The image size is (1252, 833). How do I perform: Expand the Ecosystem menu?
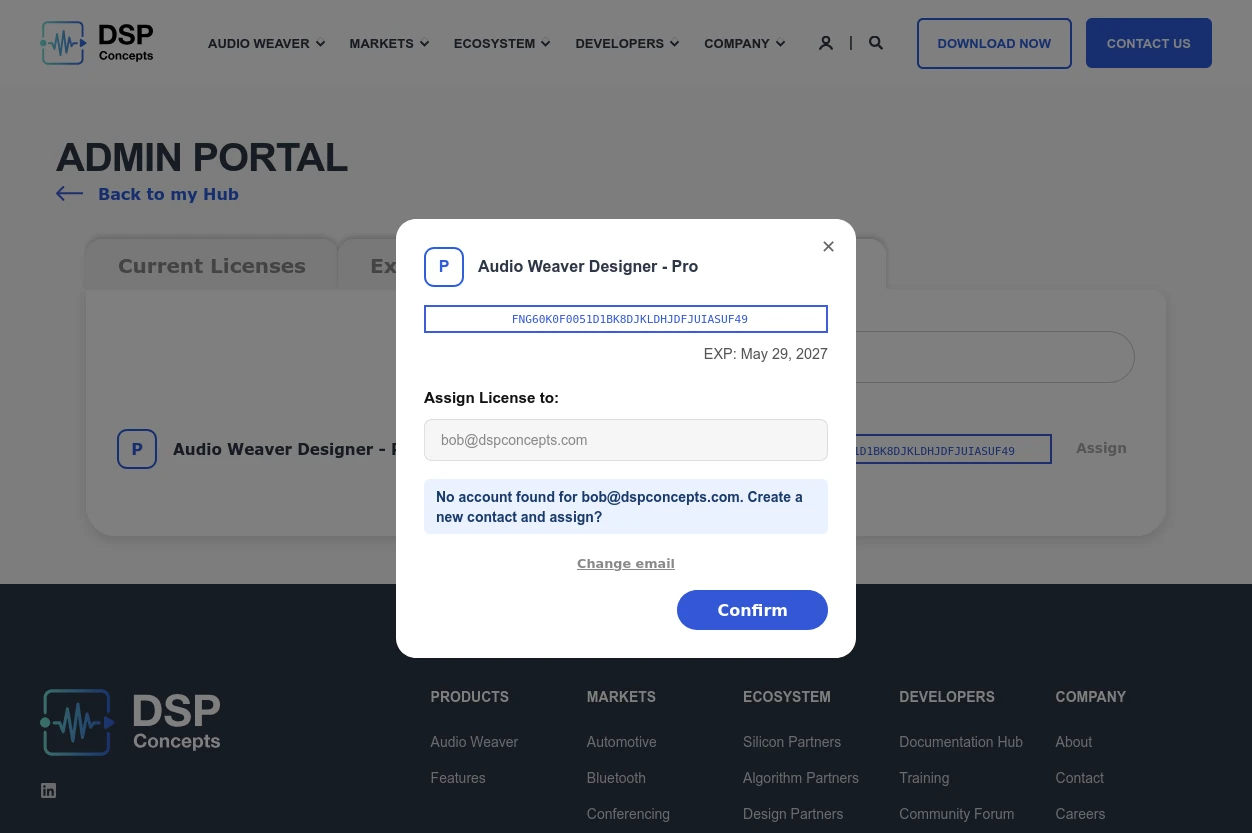(502, 43)
